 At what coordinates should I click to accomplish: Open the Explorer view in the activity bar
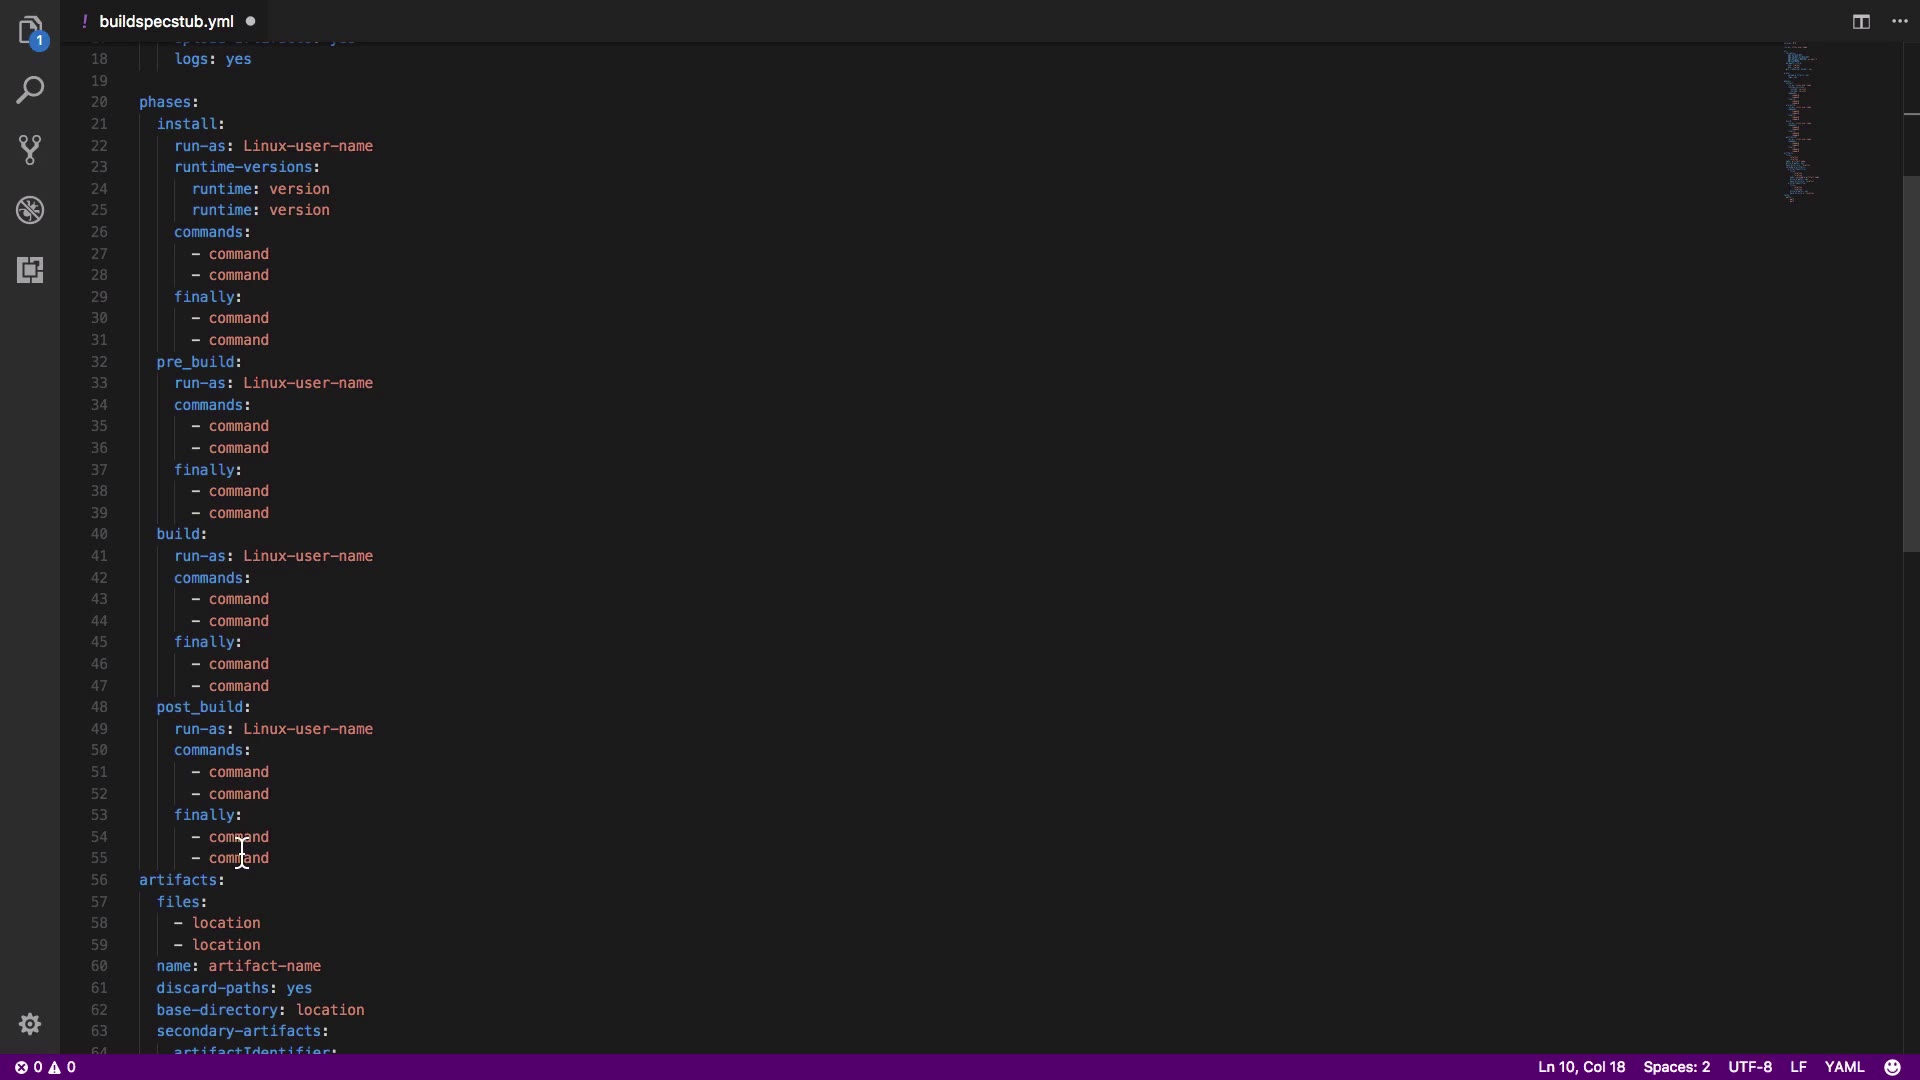point(30,30)
